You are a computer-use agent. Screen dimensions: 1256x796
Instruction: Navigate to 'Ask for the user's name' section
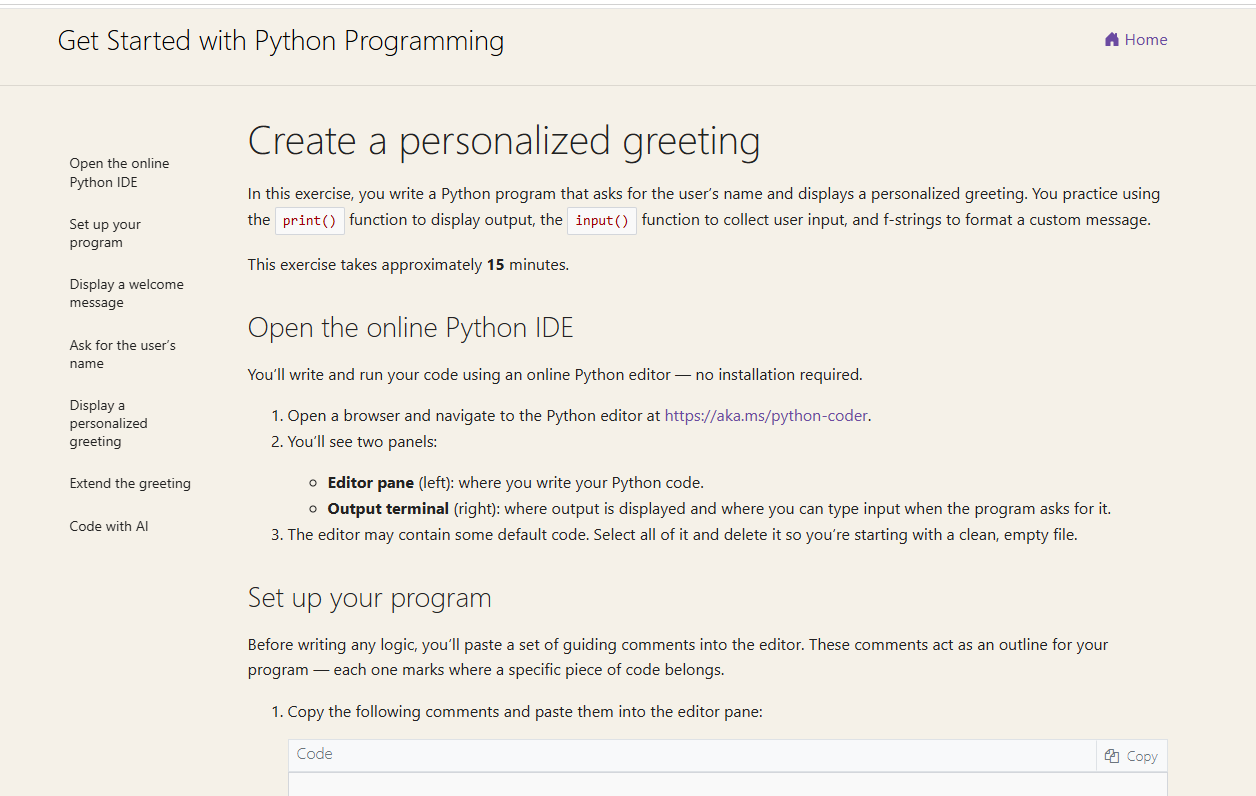(x=123, y=354)
